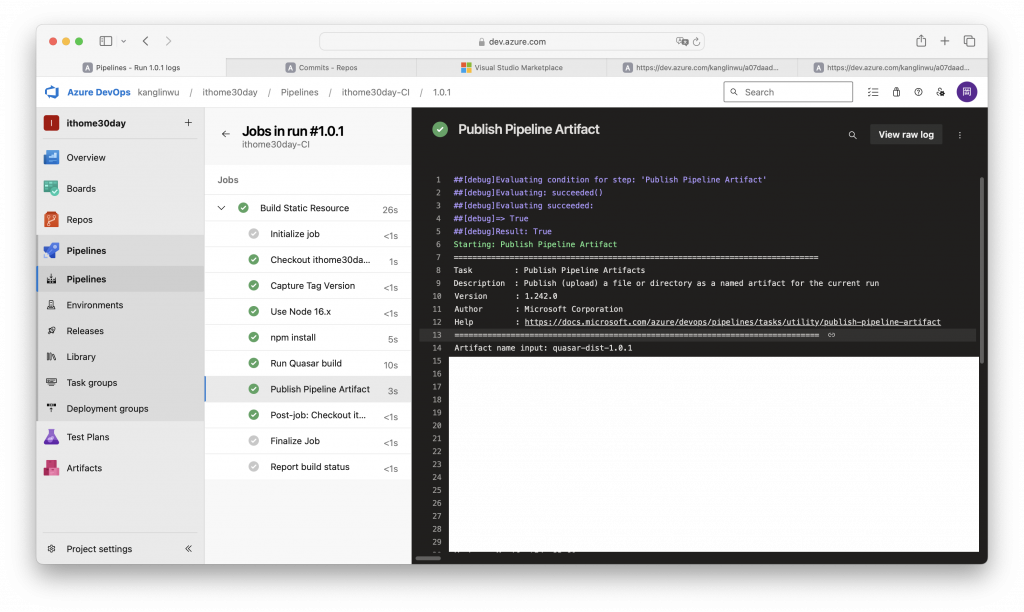The width and height of the screenshot is (1024, 612).
Task: Select the Run Quasar build step
Action: pyautogui.click(x=308, y=363)
